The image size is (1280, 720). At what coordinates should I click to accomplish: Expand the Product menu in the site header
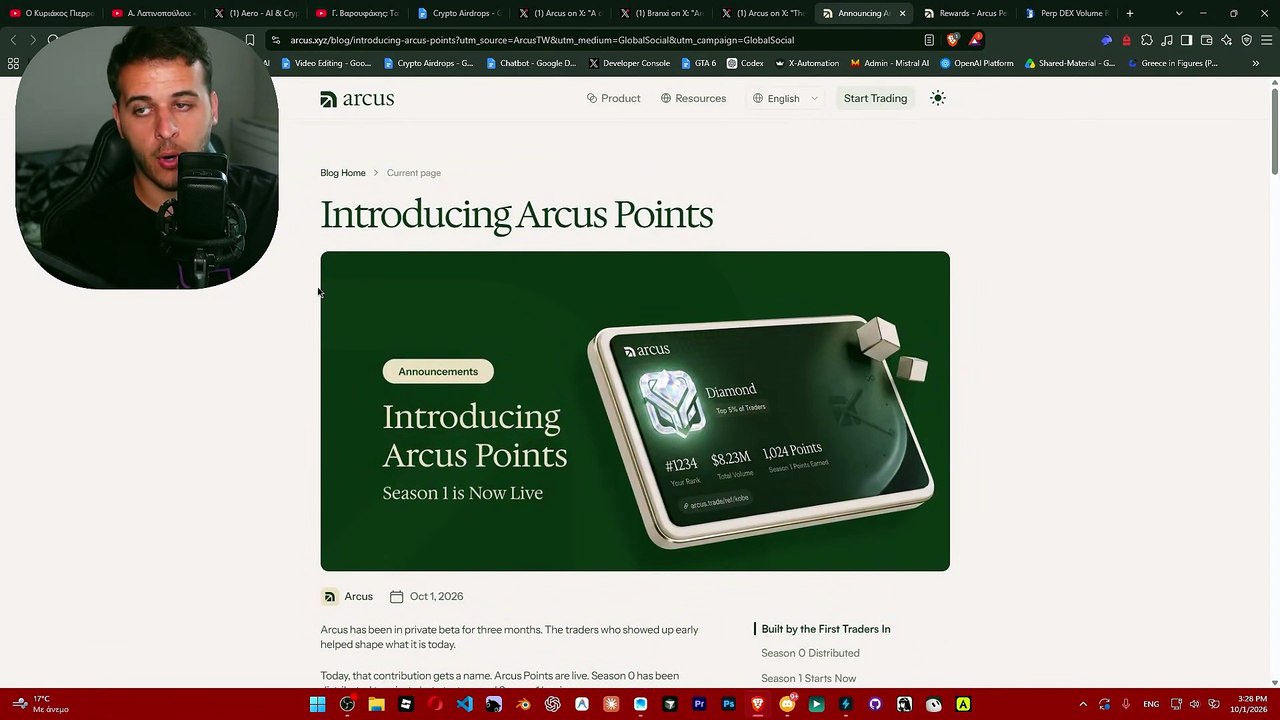613,98
